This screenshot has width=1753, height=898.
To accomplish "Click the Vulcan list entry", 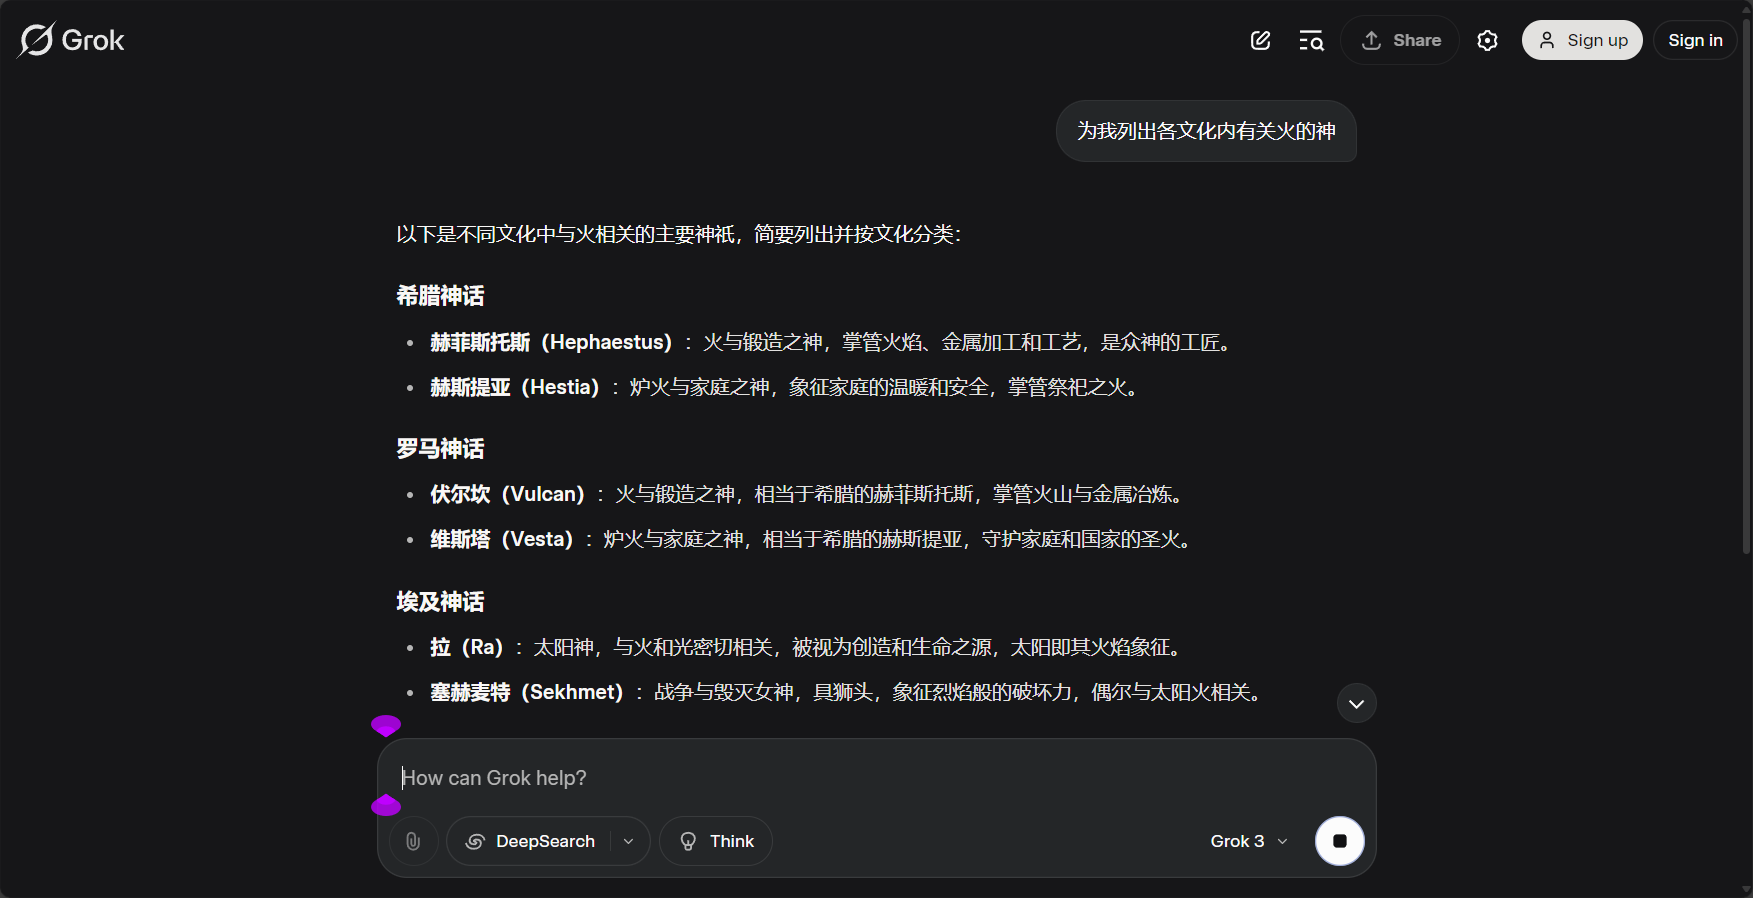I will click(x=811, y=494).
